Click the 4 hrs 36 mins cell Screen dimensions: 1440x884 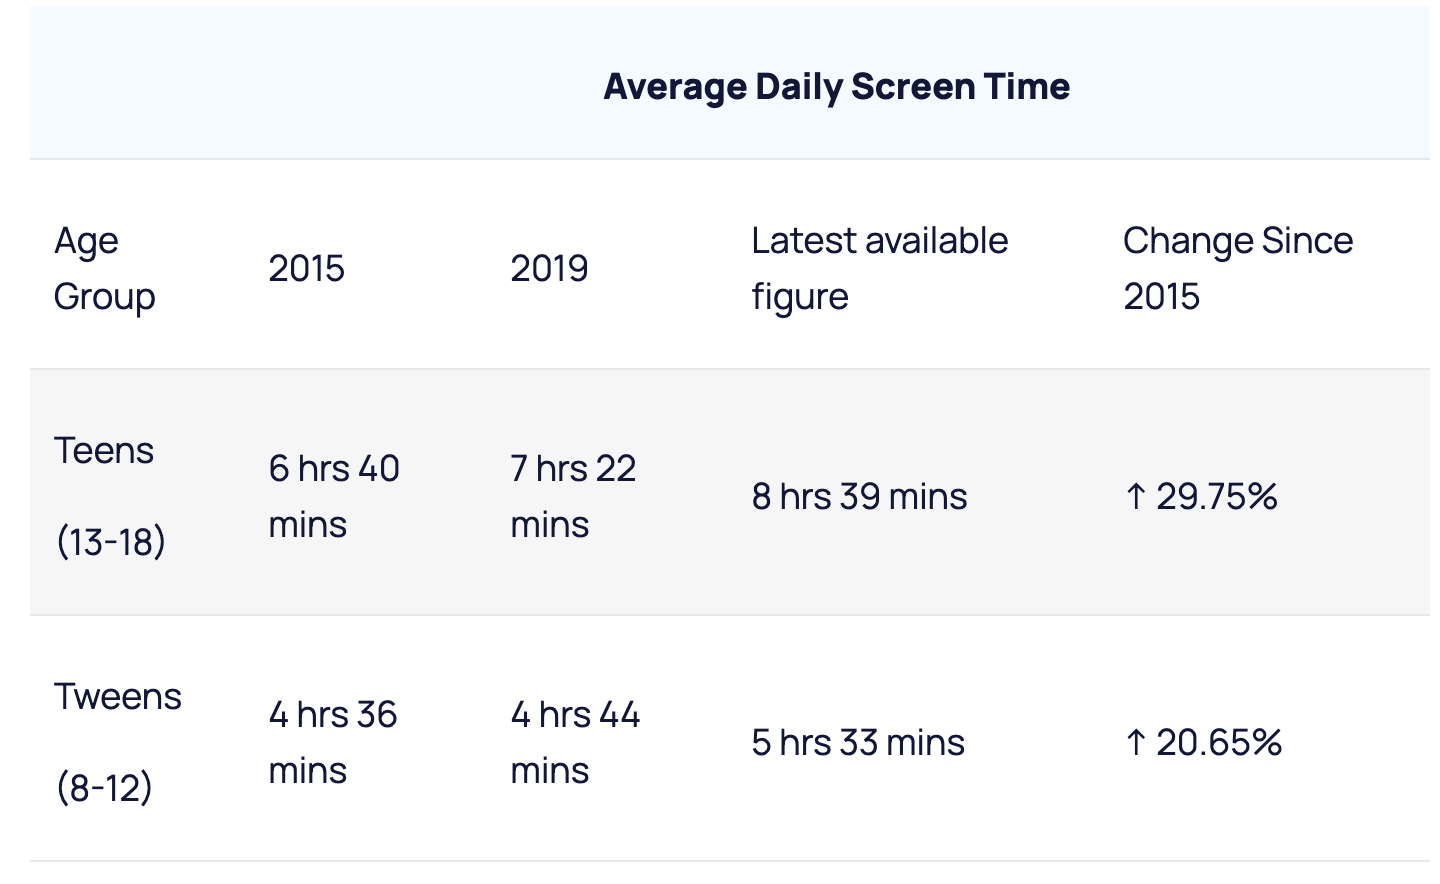point(333,742)
